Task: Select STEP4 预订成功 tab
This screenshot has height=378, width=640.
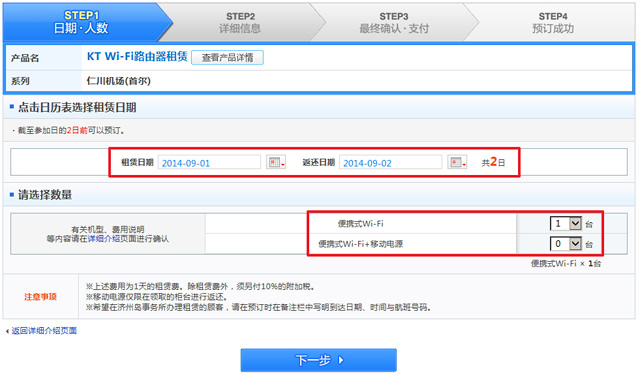Action: point(553,22)
